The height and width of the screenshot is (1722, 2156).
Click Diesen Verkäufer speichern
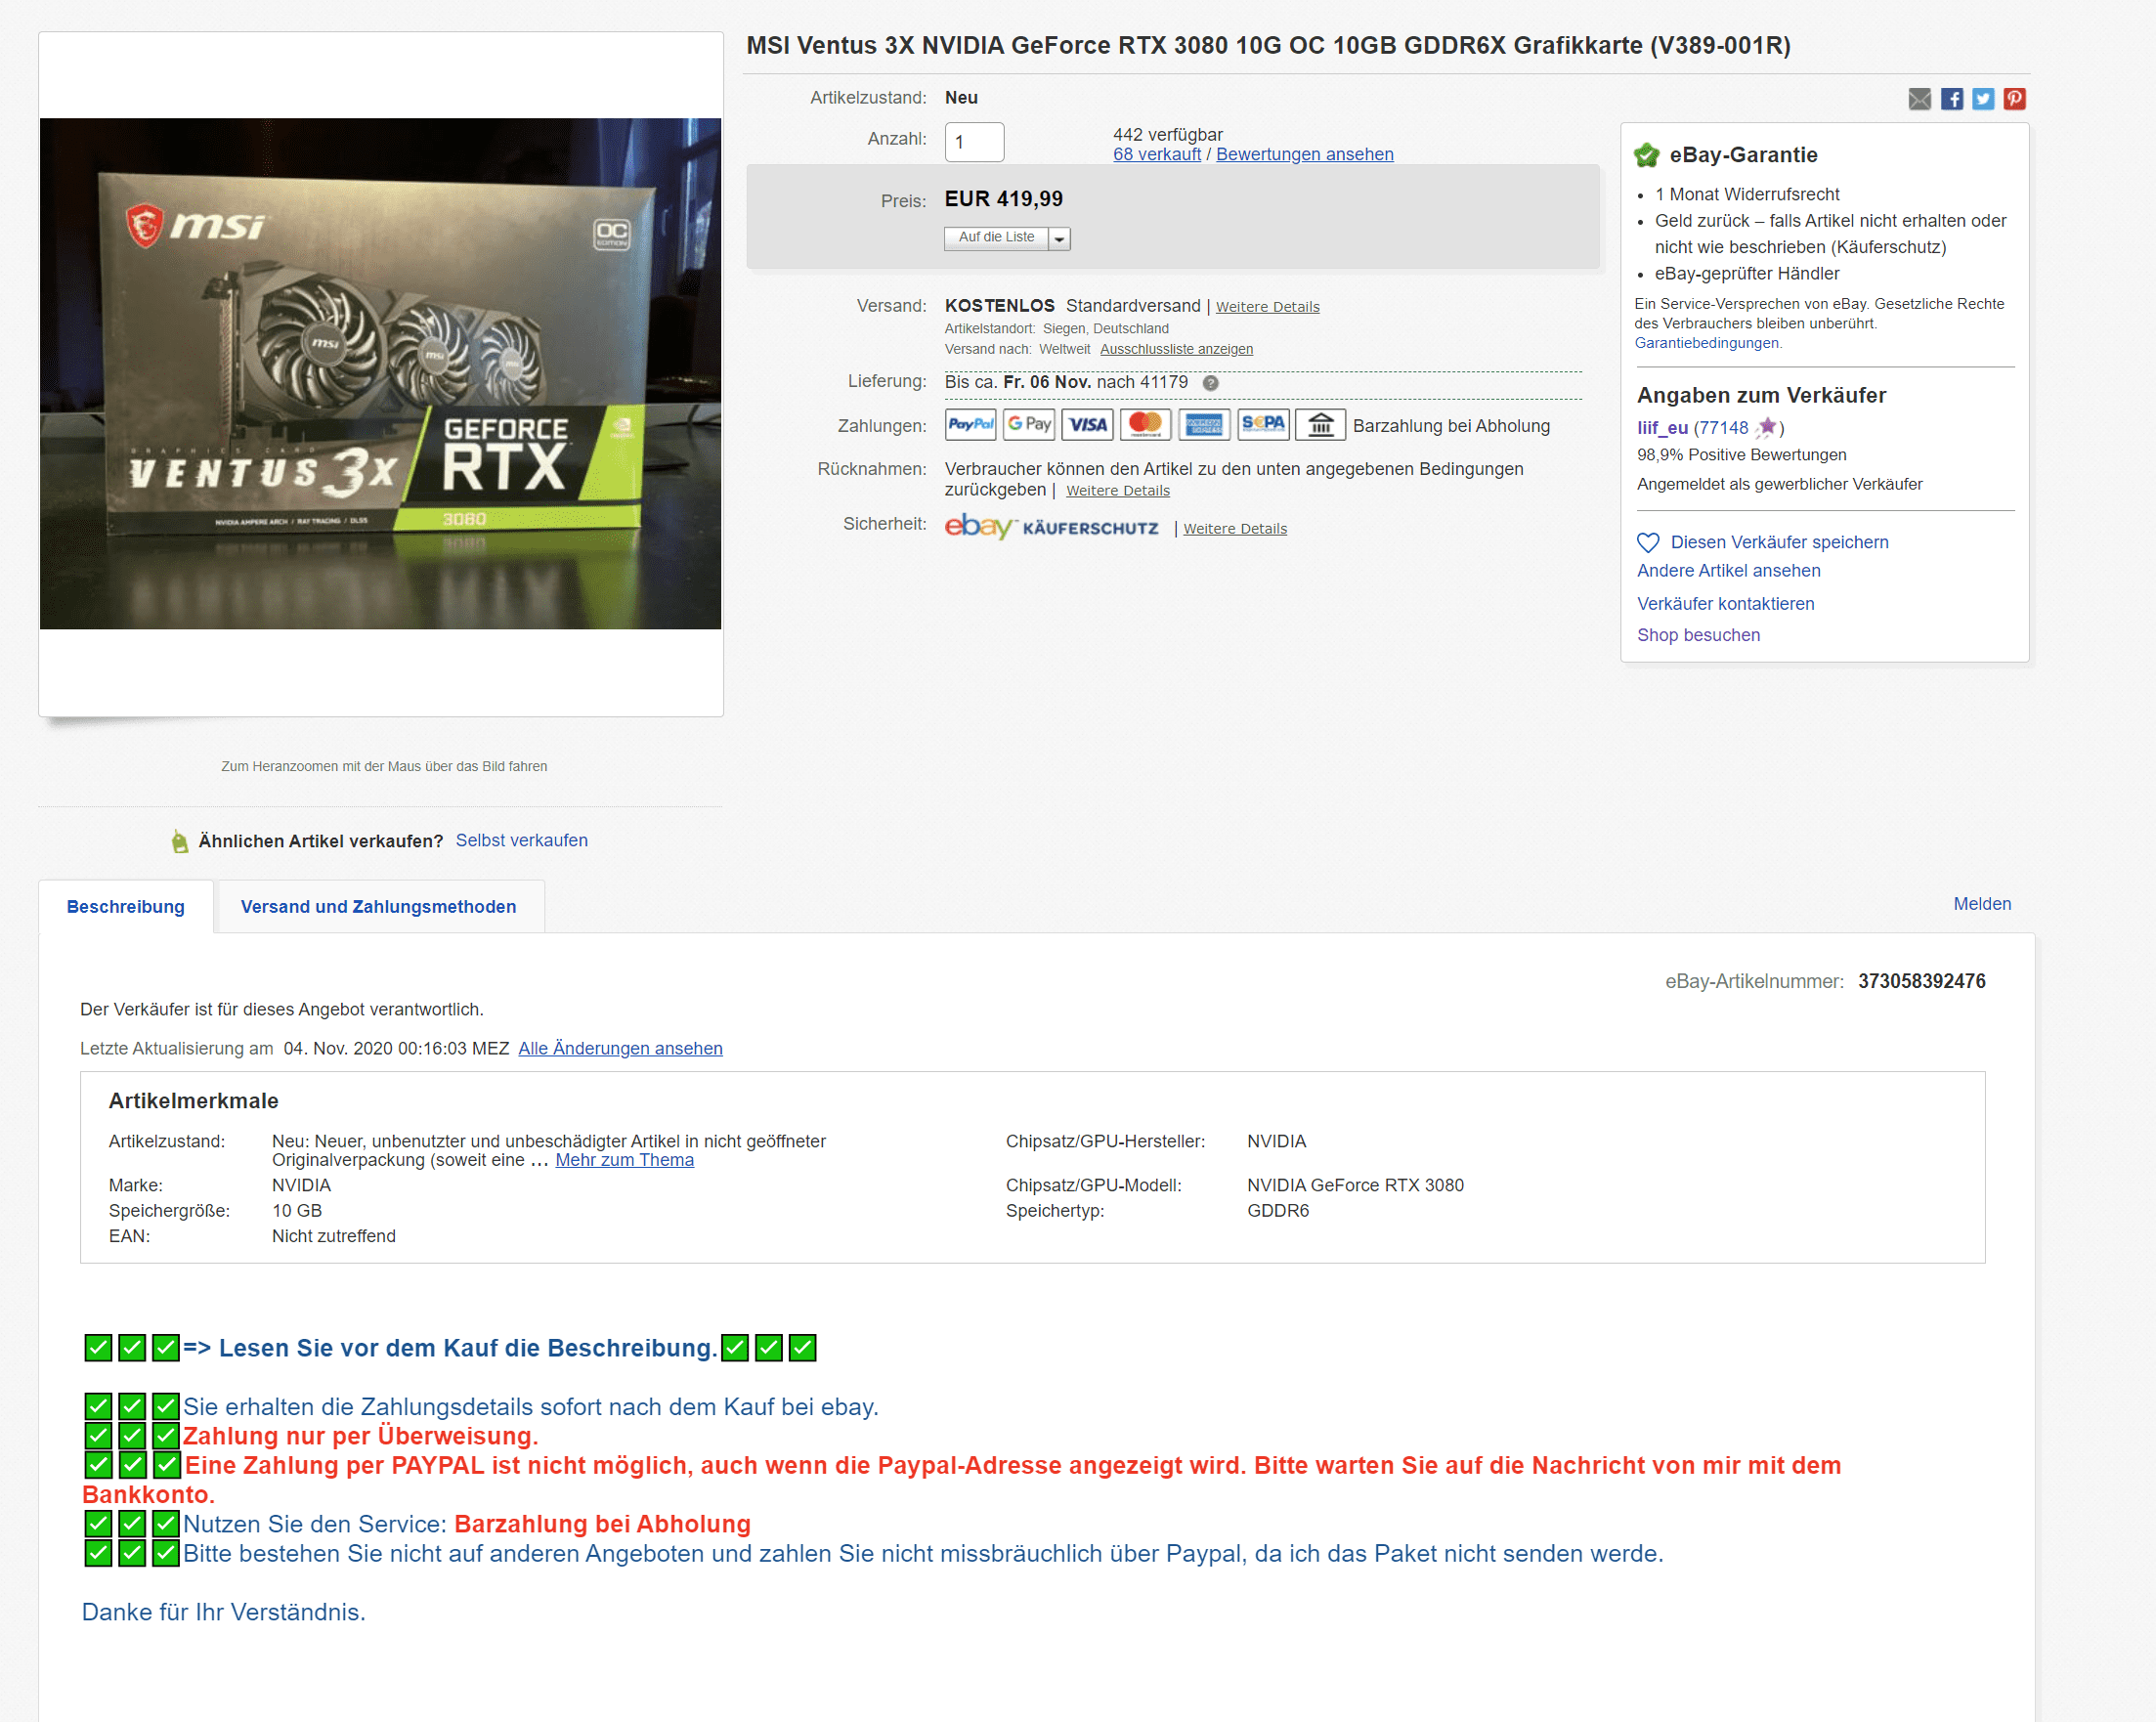(1779, 542)
